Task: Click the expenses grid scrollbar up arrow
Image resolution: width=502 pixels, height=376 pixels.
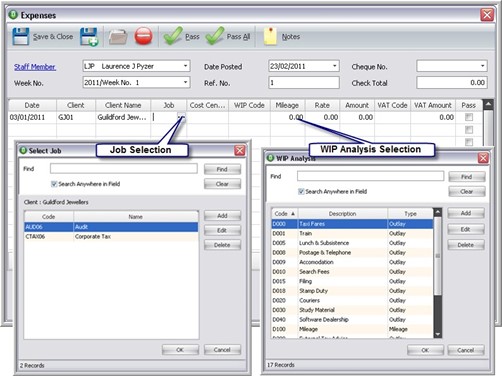Action: (x=488, y=104)
